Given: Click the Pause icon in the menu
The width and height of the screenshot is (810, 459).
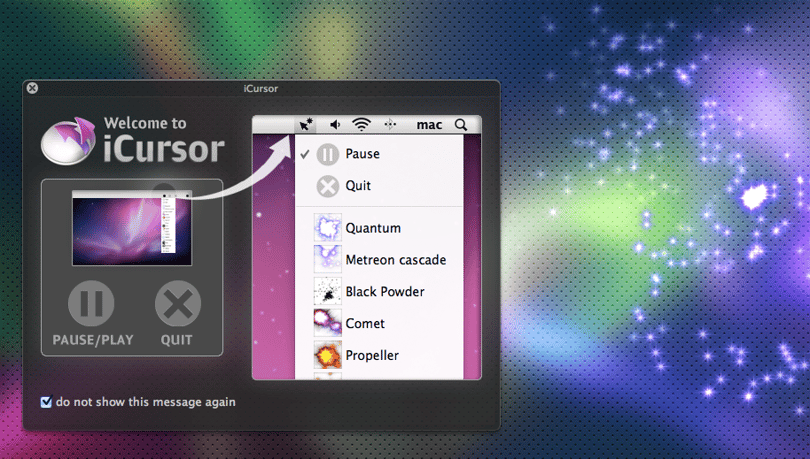Looking at the screenshot, I should point(328,154).
